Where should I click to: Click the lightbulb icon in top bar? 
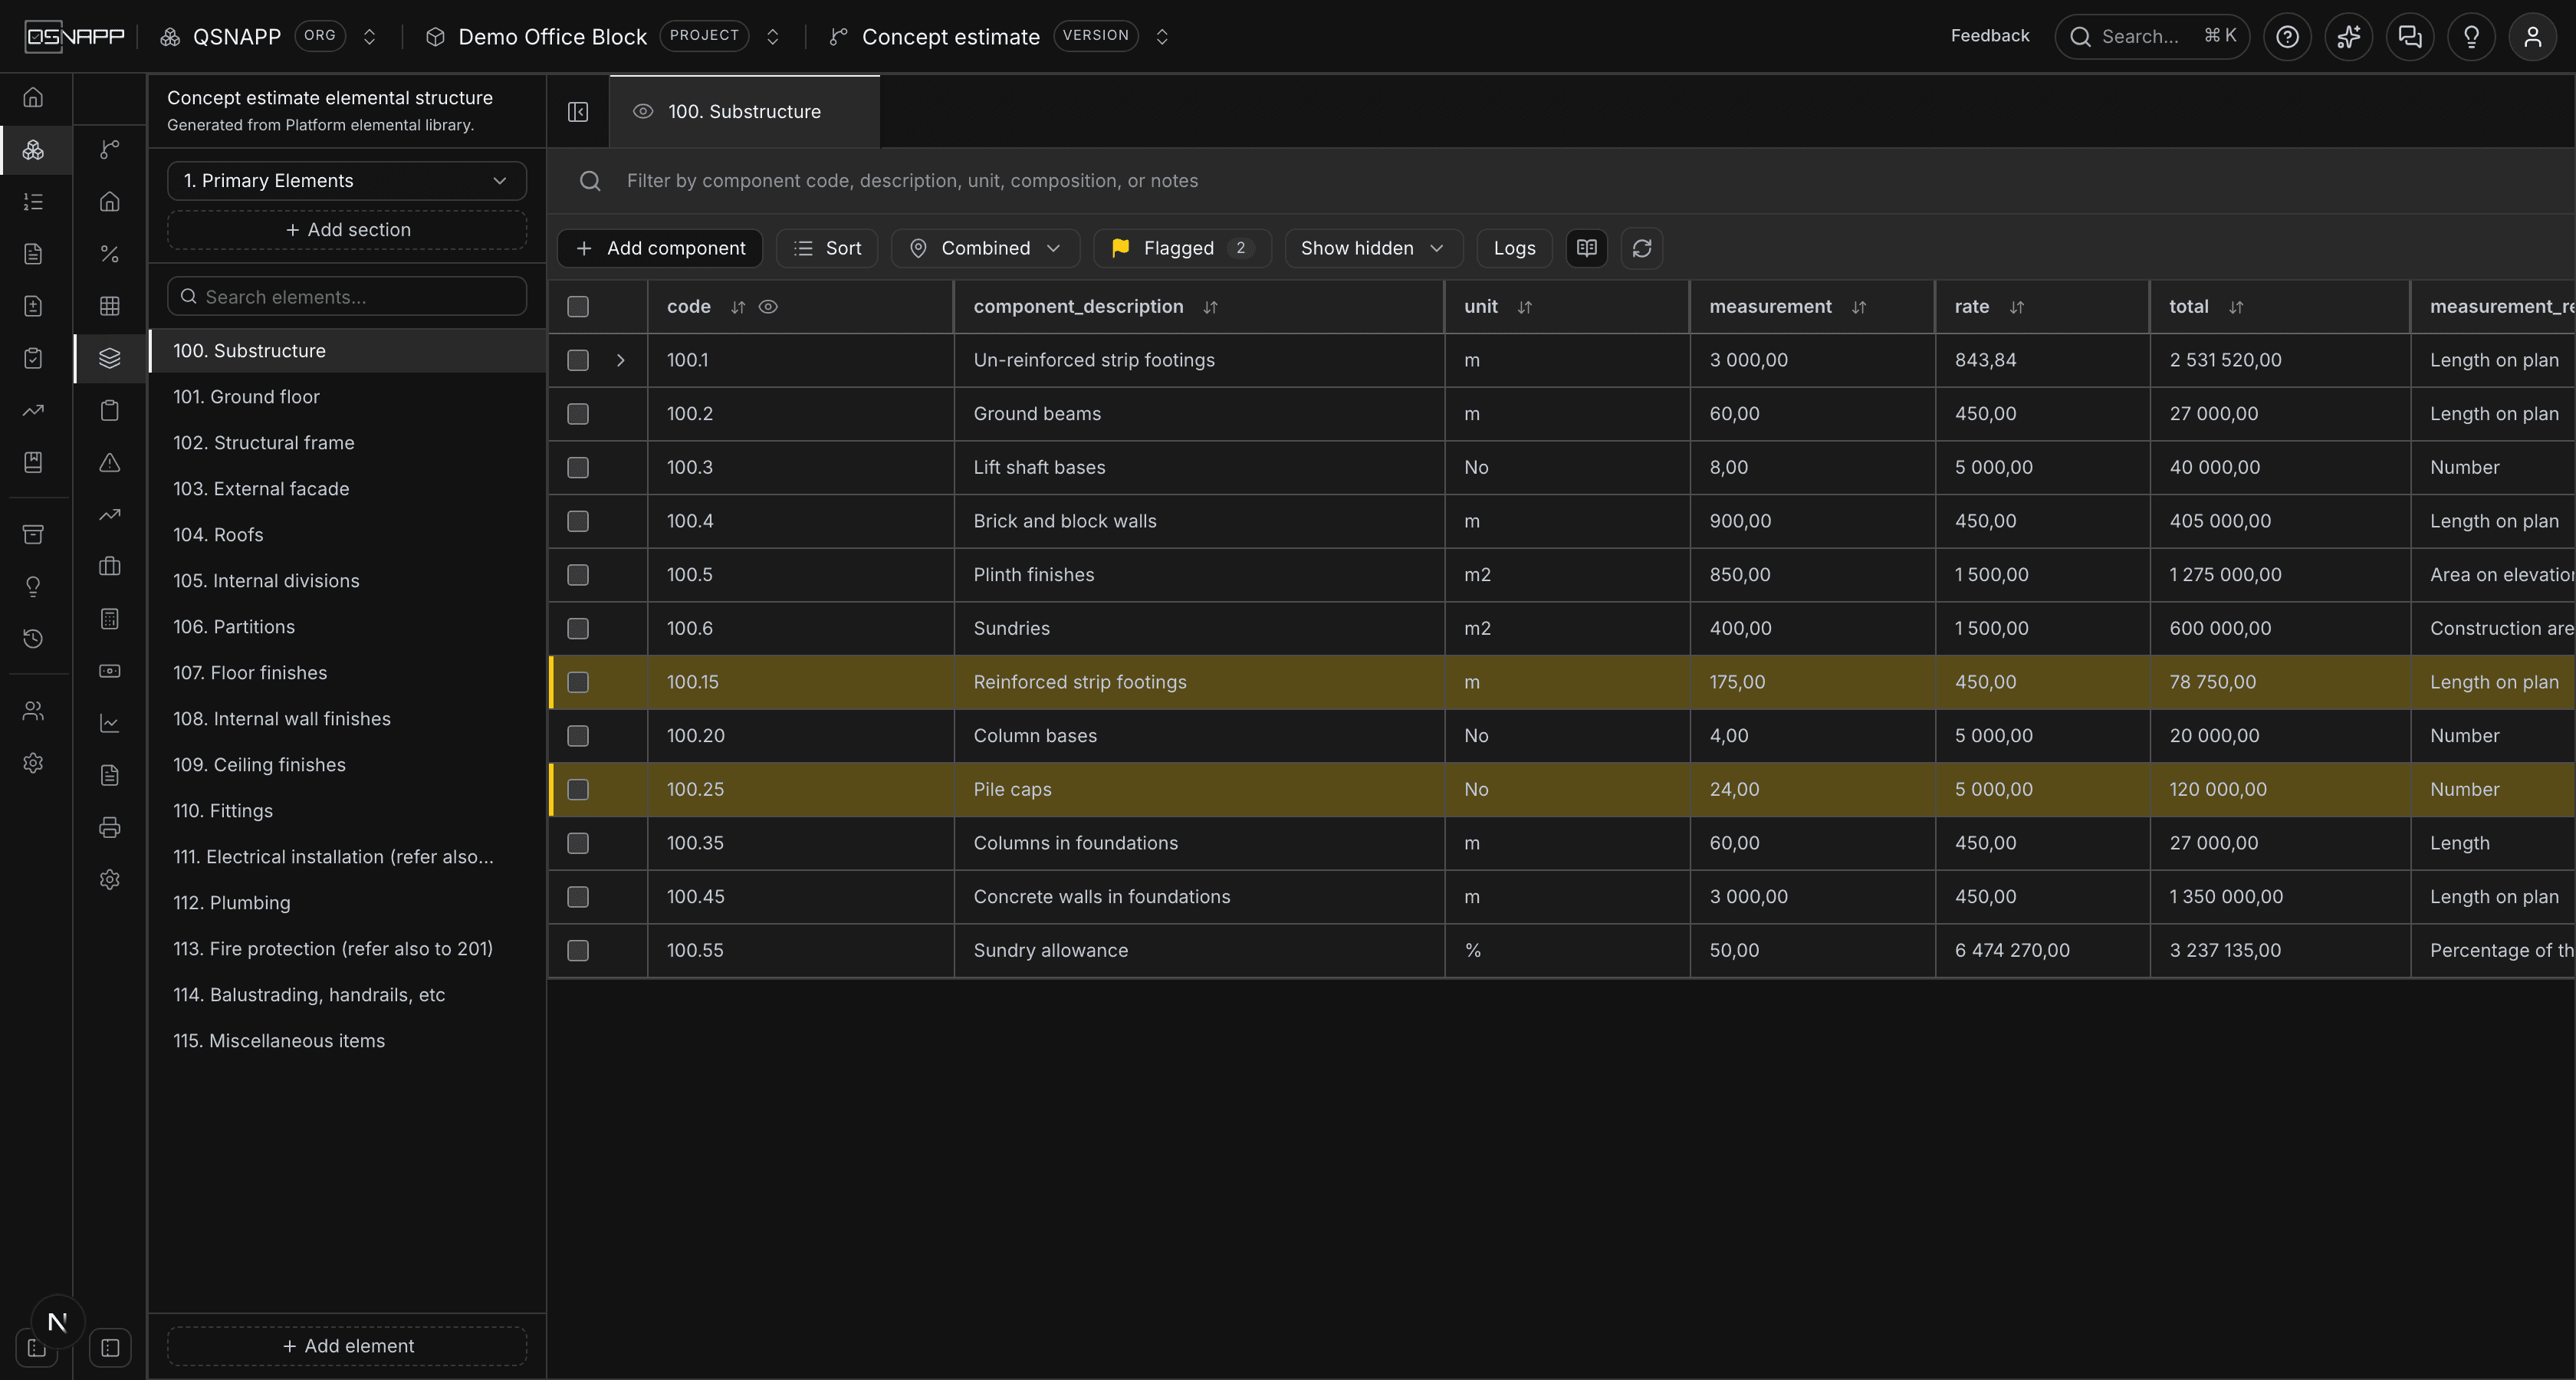tap(2471, 37)
